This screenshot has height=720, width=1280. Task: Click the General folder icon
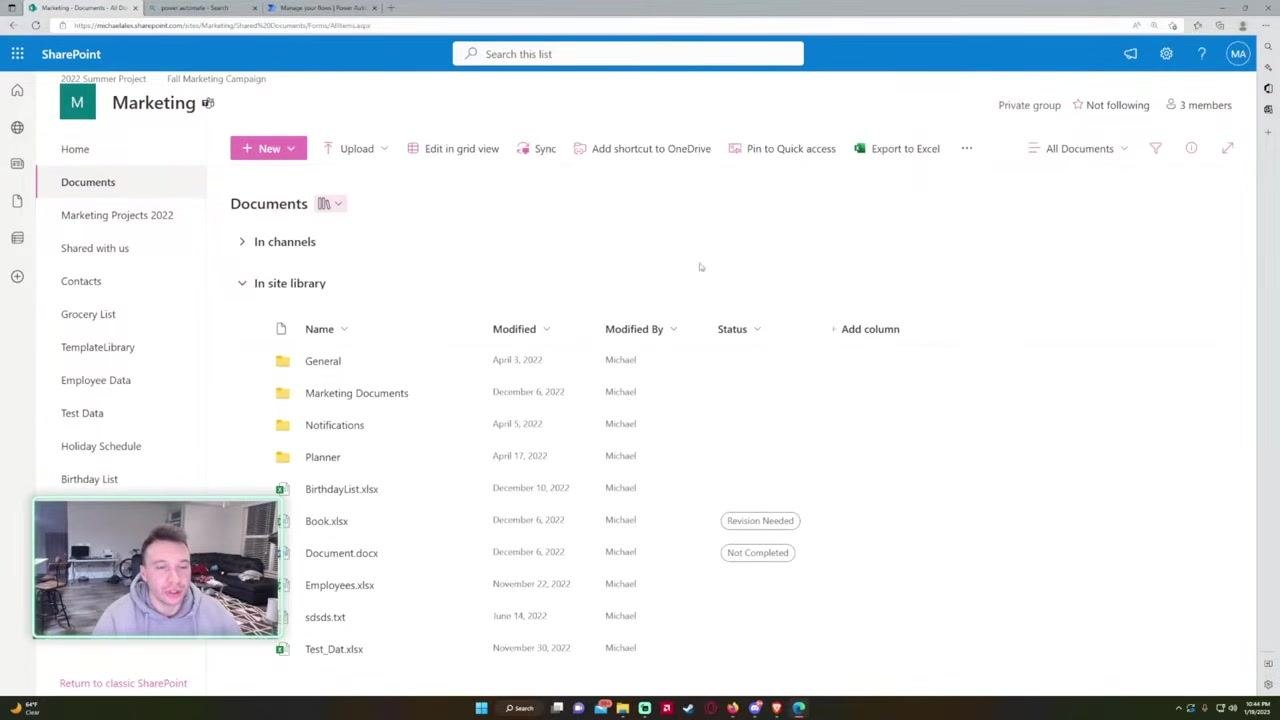click(x=283, y=361)
